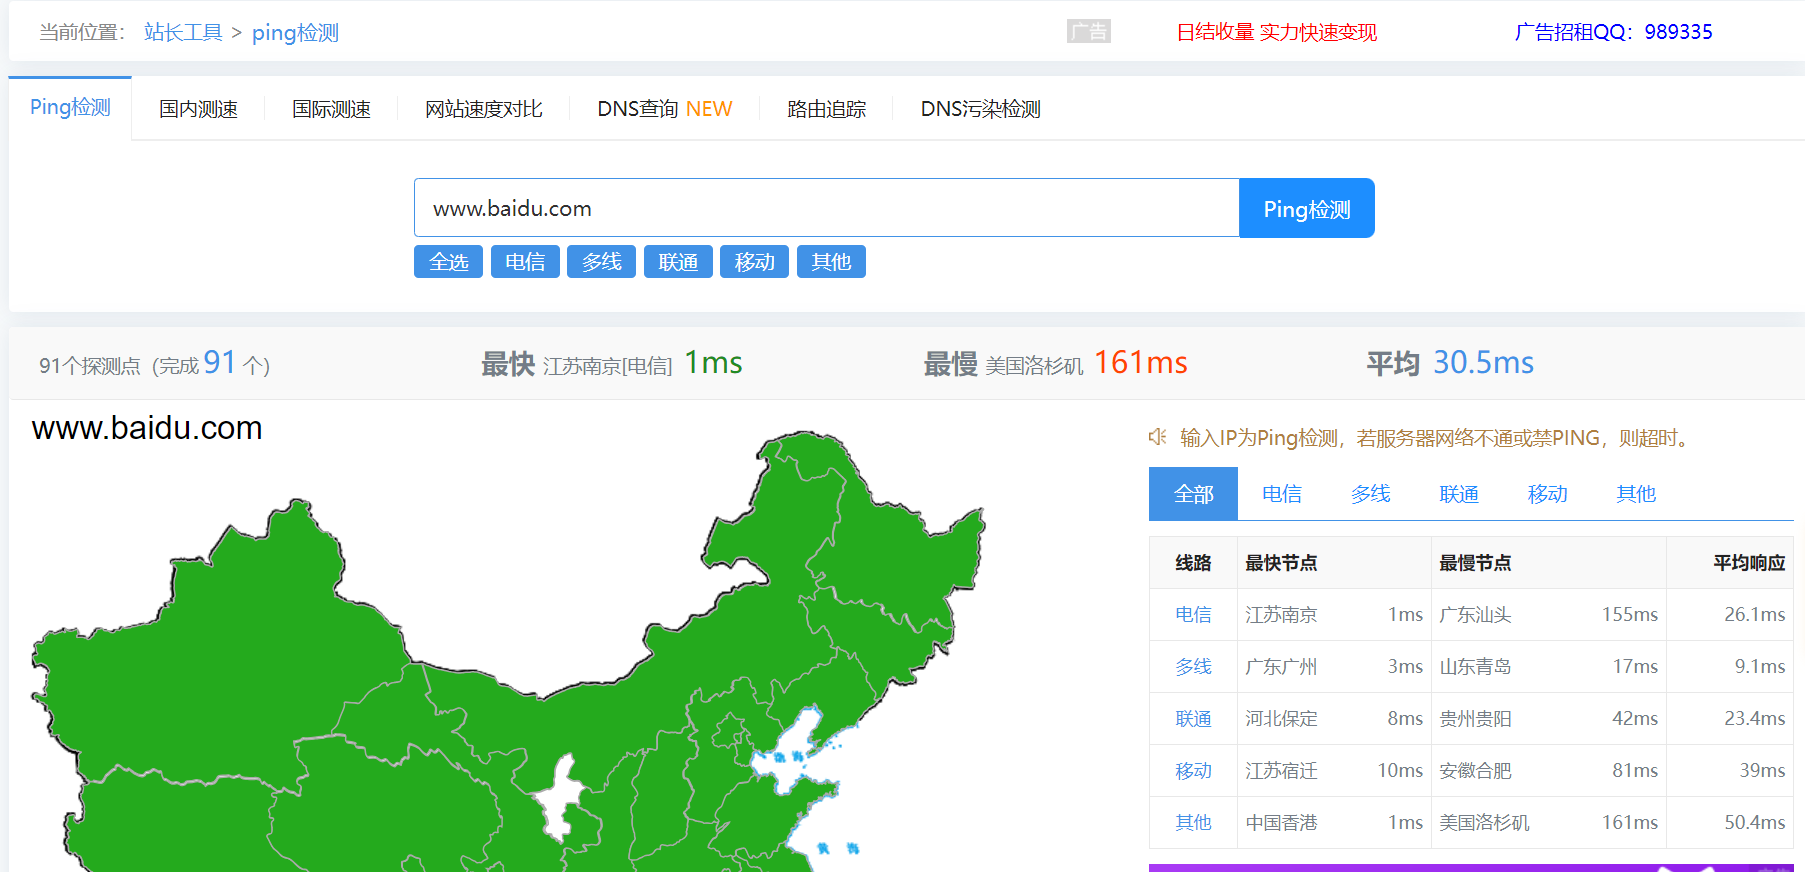Select the 电信 tab in results panel
Screen dimensions: 1805x872
(1282, 494)
